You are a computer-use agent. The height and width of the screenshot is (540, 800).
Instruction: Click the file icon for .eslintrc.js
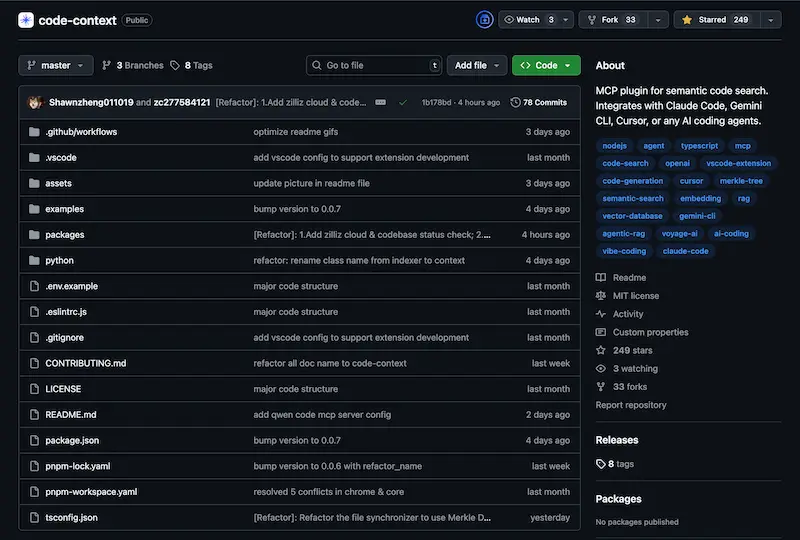point(34,312)
